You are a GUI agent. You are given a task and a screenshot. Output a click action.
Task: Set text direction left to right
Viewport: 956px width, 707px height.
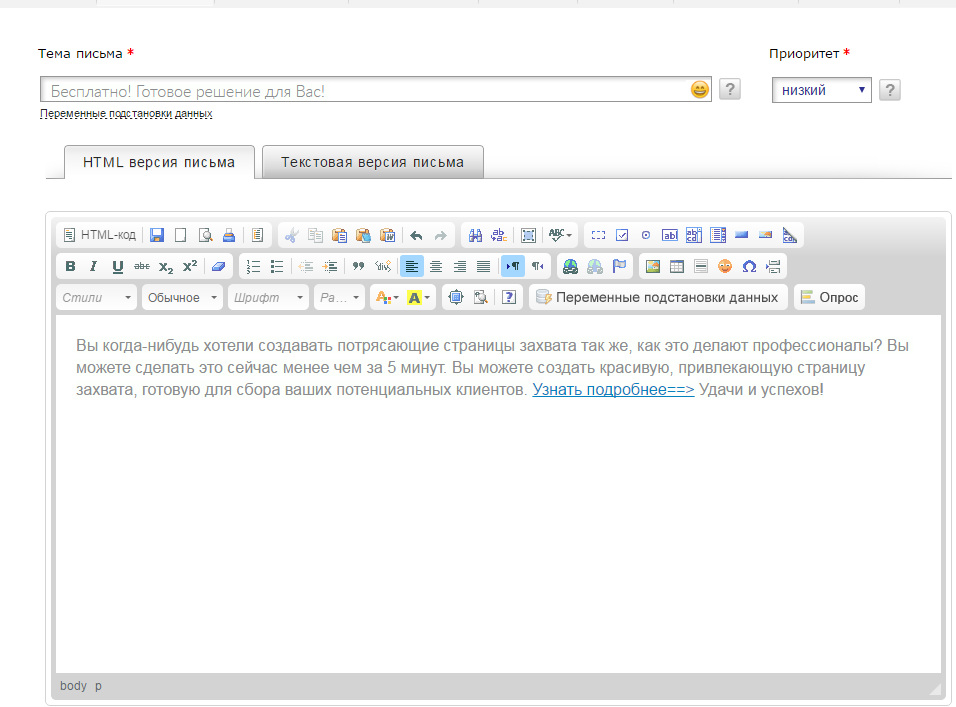pyautogui.click(x=513, y=266)
